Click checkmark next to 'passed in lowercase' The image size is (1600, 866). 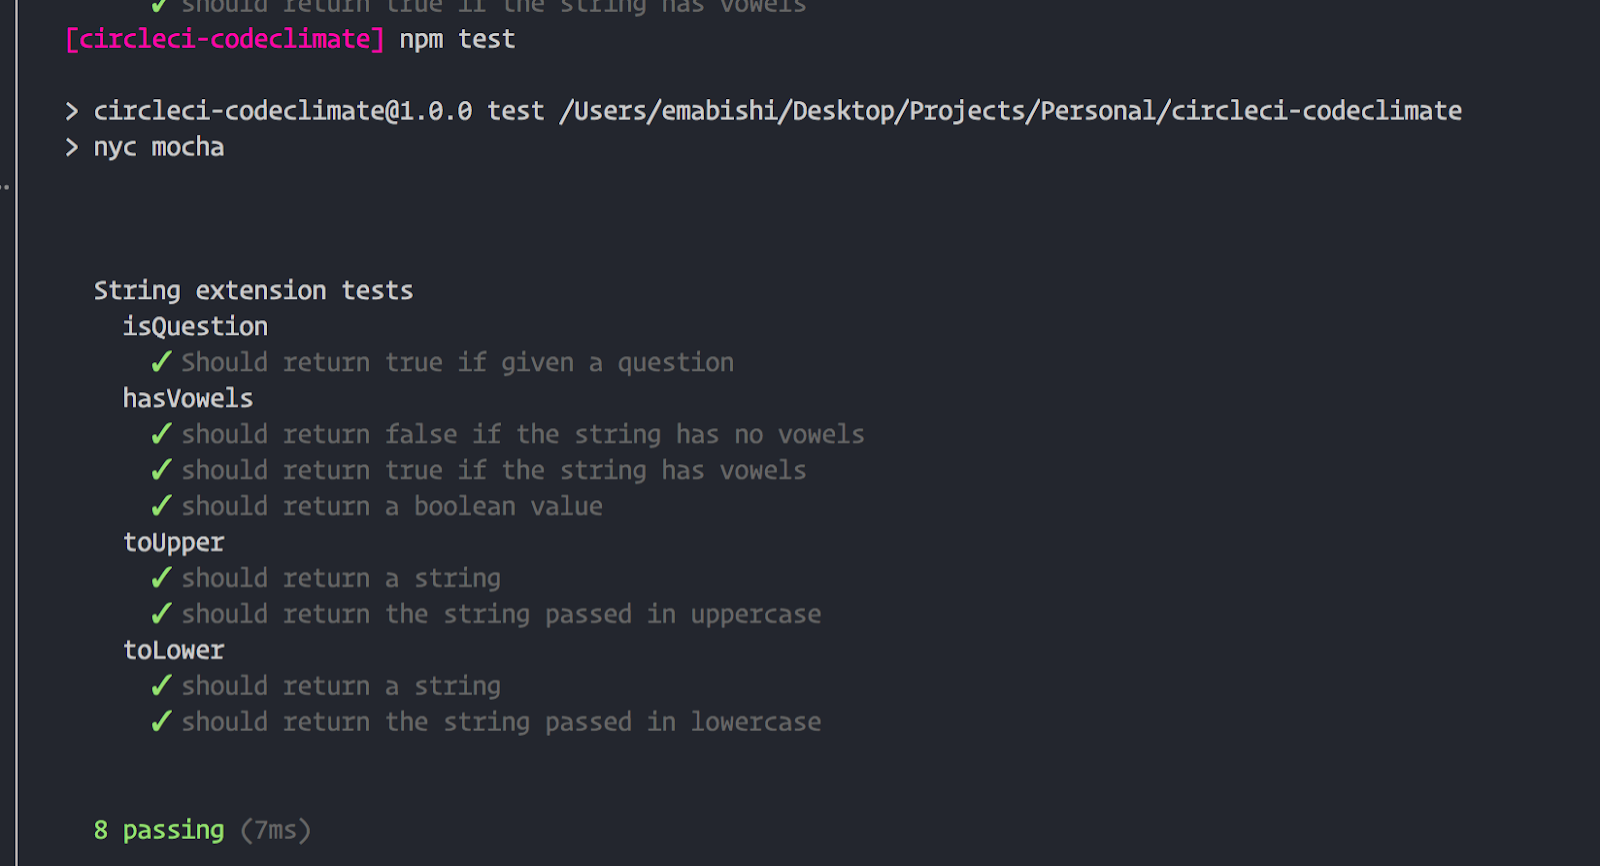coord(161,722)
